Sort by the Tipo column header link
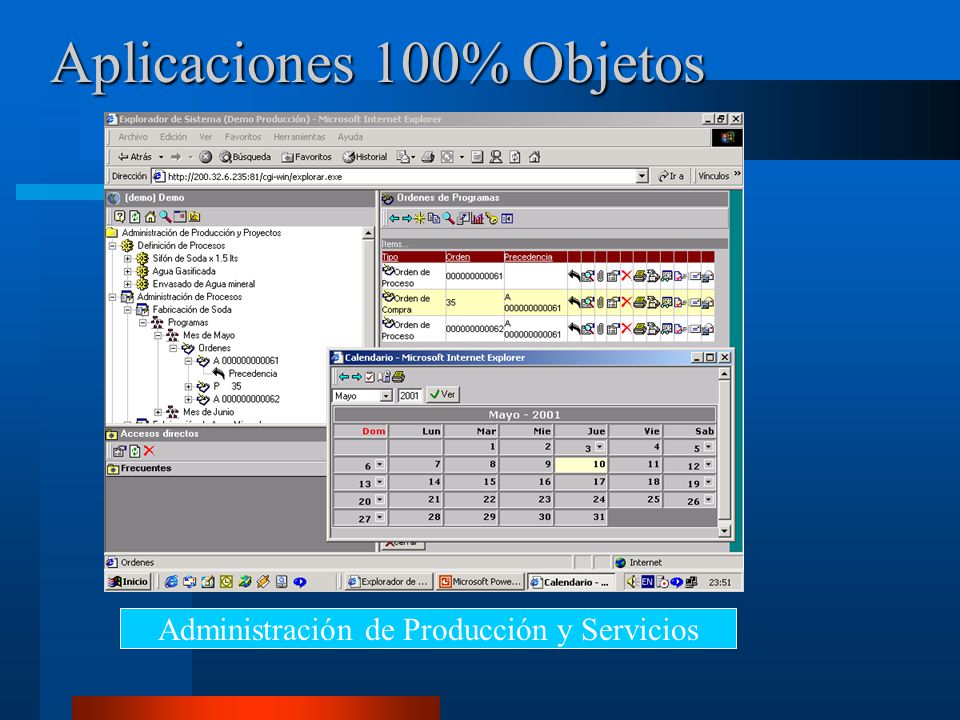The width and height of the screenshot is (960, 720). pos(390,257)
